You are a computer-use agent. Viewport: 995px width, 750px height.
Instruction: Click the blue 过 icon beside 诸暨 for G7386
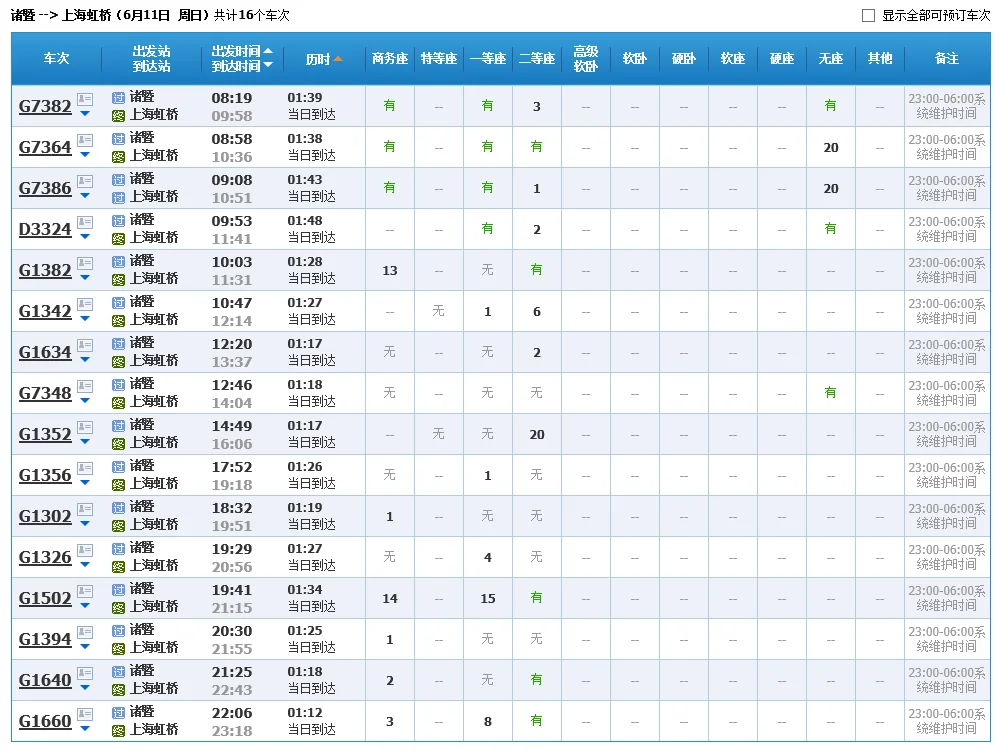pyautogui.click(x=116, y=181)
